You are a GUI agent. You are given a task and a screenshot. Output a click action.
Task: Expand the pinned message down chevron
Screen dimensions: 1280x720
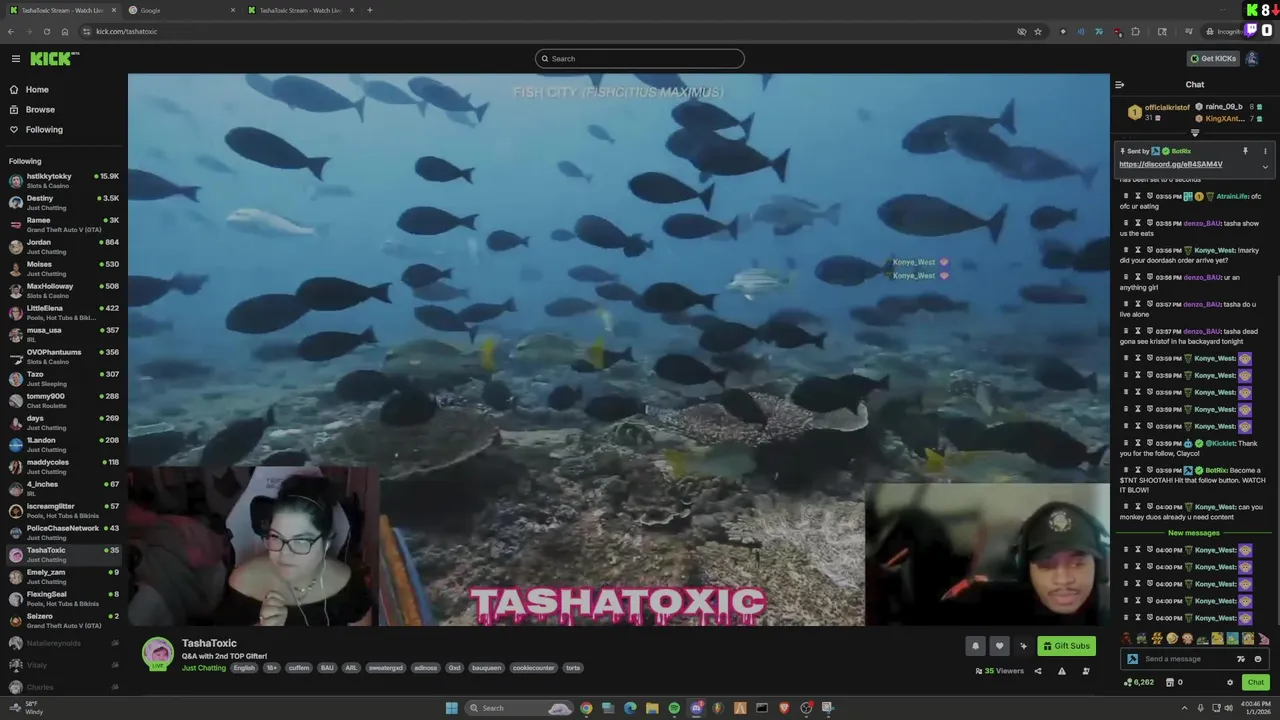pyautogui.click(x=1265, y=167)
